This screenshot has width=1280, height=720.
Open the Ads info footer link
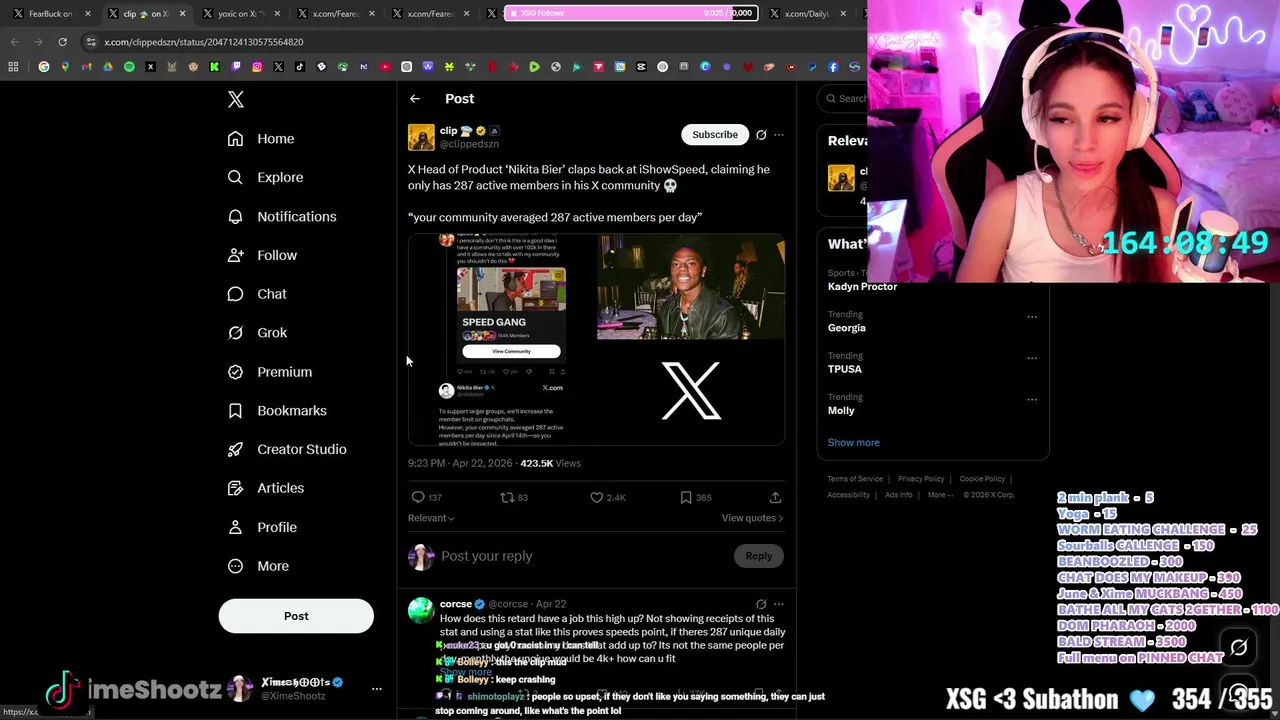click(898, 495)
